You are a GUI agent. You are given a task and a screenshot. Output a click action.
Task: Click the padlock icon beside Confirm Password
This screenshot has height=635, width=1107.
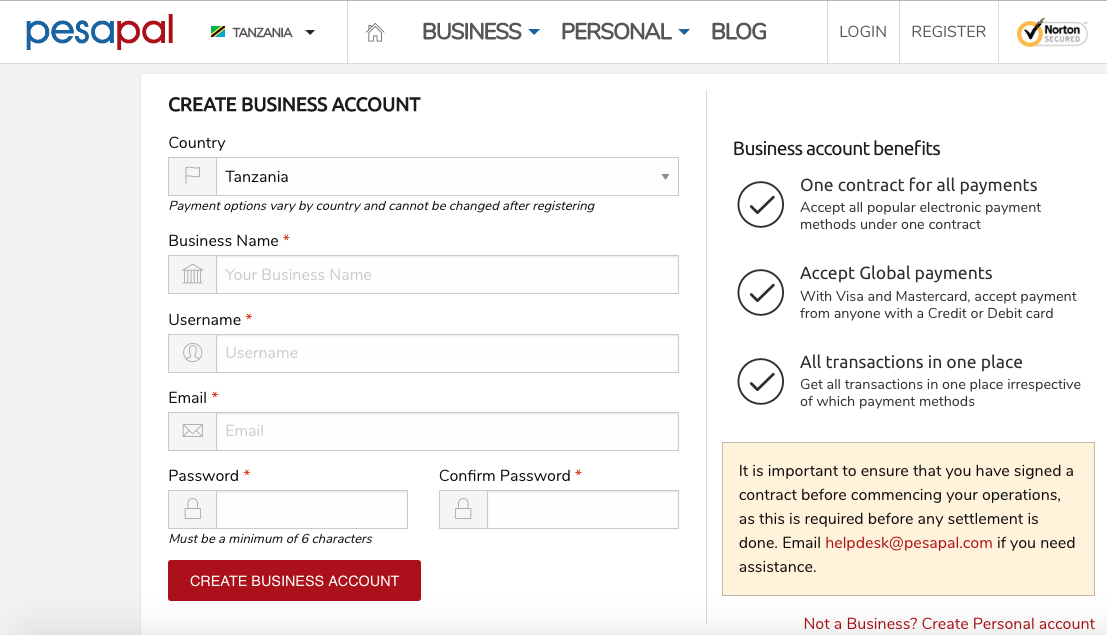463,509
